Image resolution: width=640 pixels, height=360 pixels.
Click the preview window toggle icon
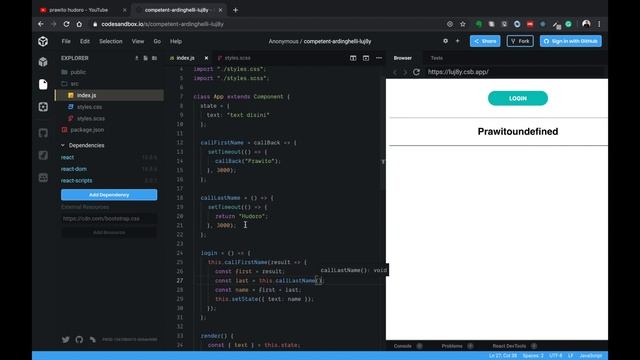click(366, 58)
